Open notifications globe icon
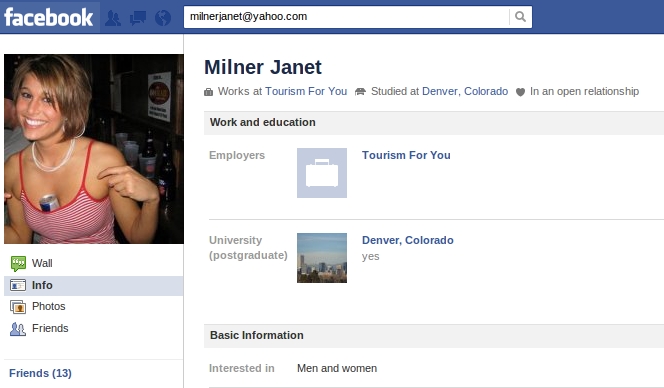 tap(163, 18)
